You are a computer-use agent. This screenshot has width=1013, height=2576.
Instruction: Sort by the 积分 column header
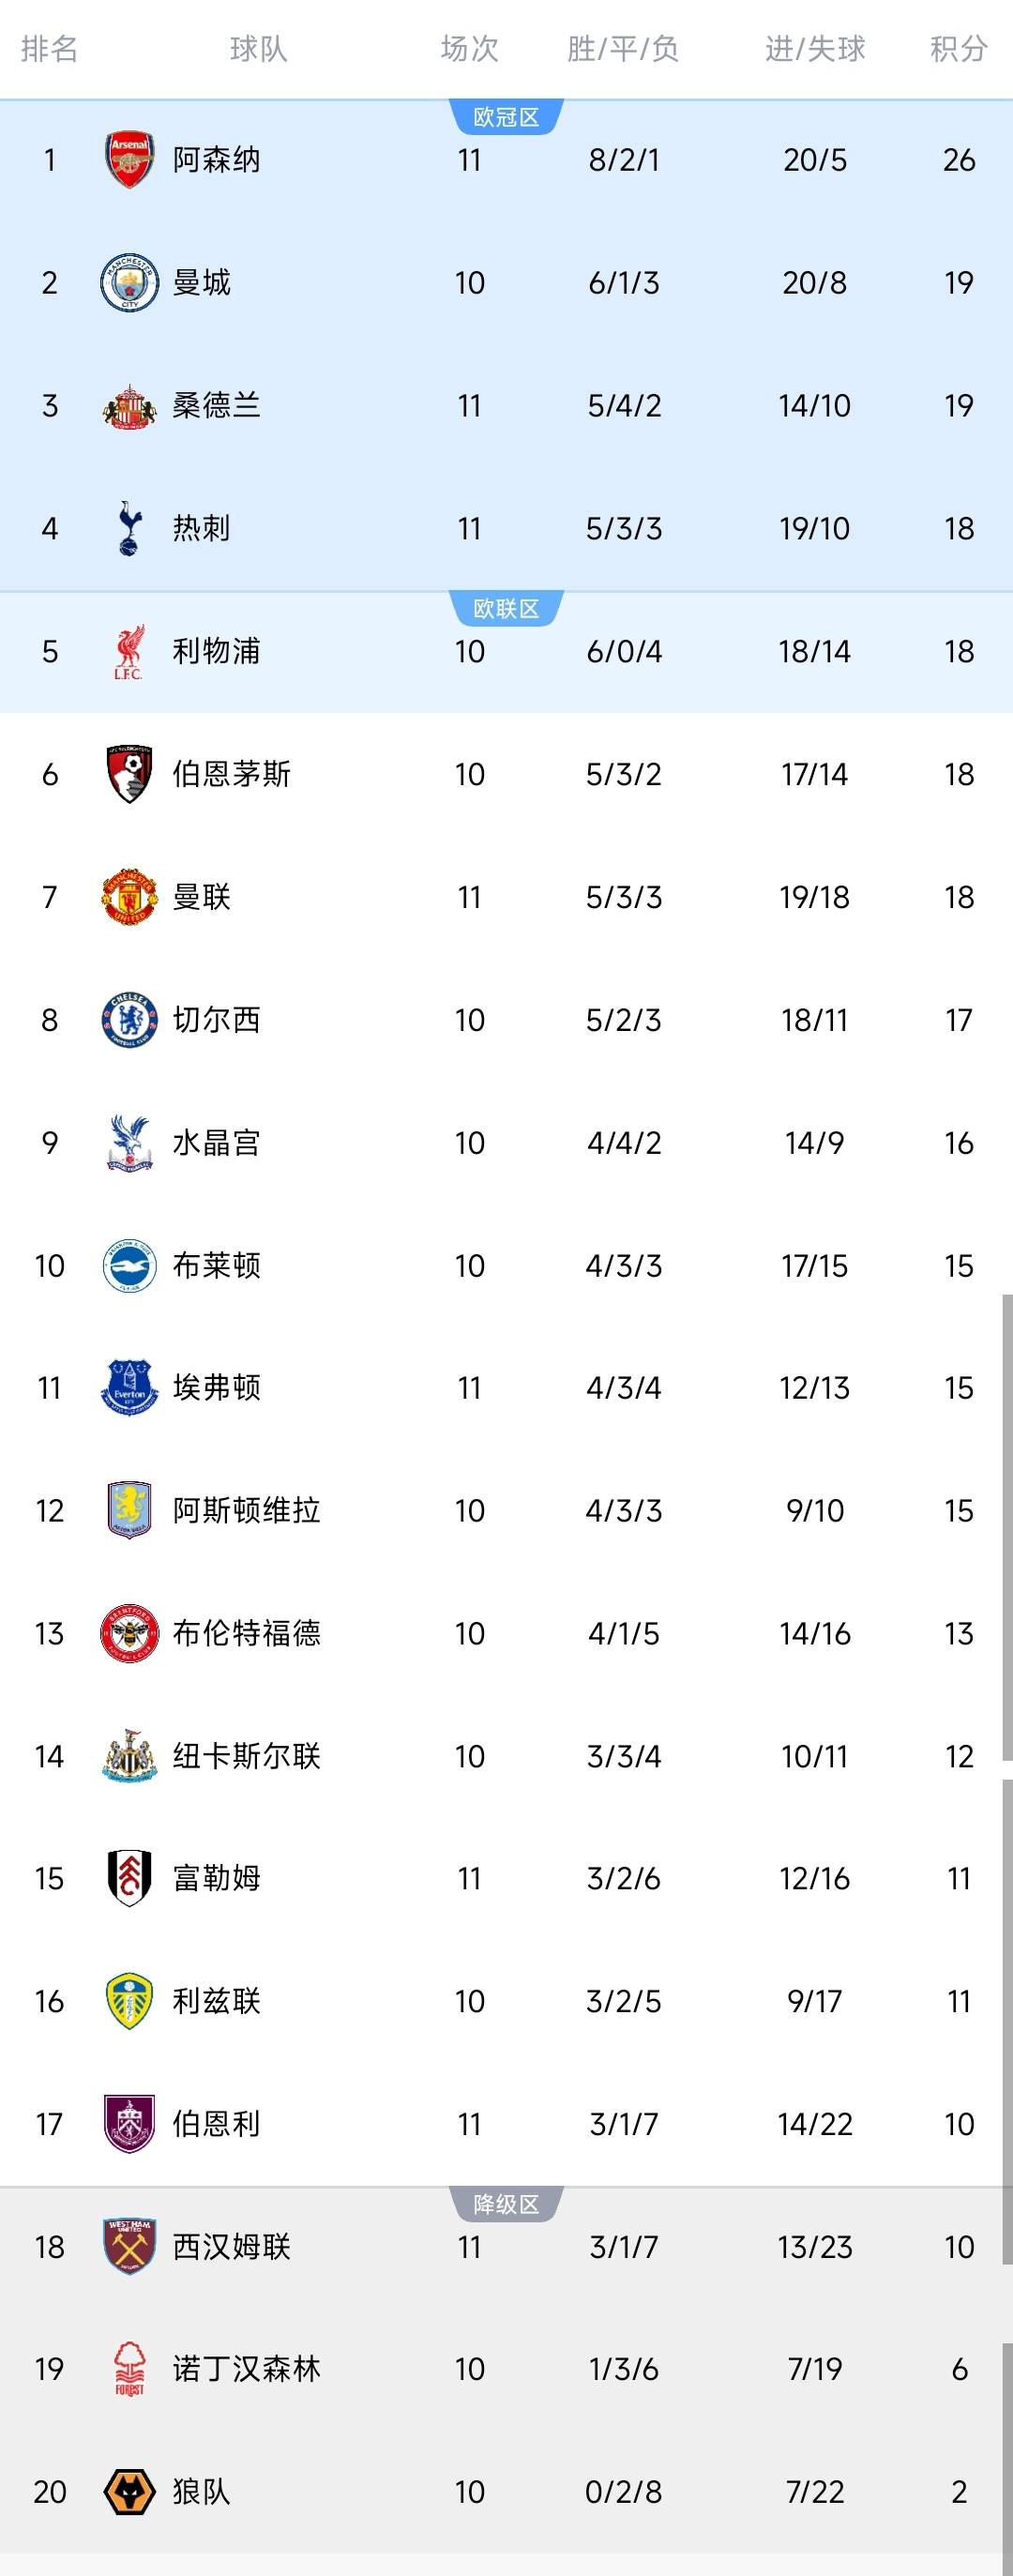tap(958, 49)
